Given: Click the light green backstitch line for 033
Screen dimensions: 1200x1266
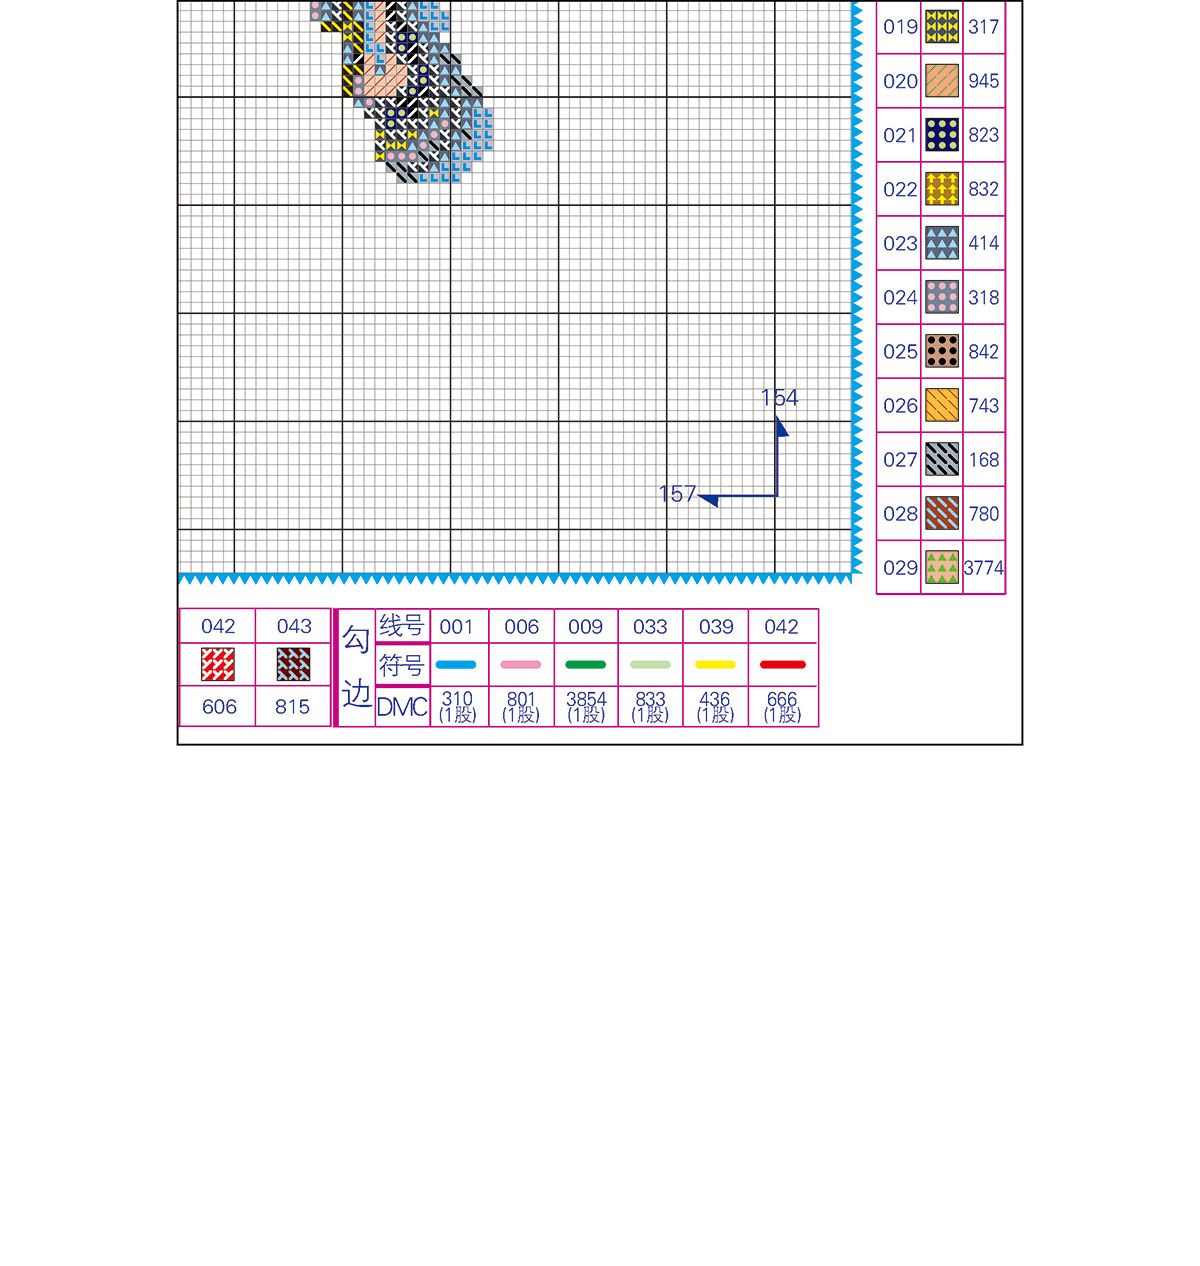Looking at the screenshot, I should click(x=650, y=664).
